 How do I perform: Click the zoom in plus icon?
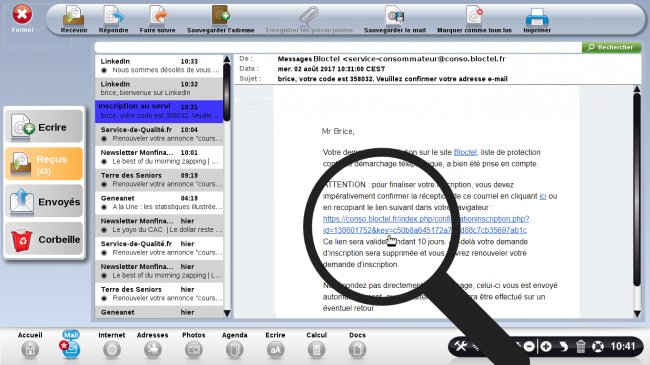[x=546, y=346]
